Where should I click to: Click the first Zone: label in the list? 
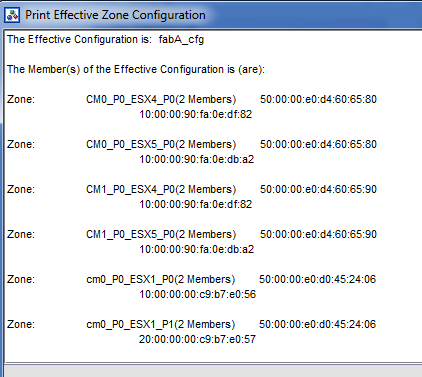tap(21, 99)
